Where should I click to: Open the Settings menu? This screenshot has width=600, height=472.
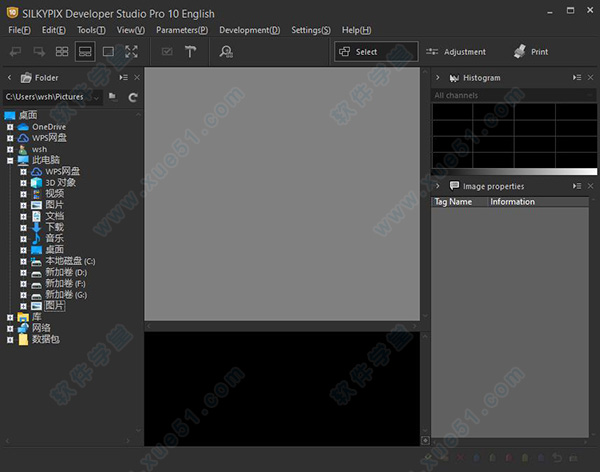point(311,30)
